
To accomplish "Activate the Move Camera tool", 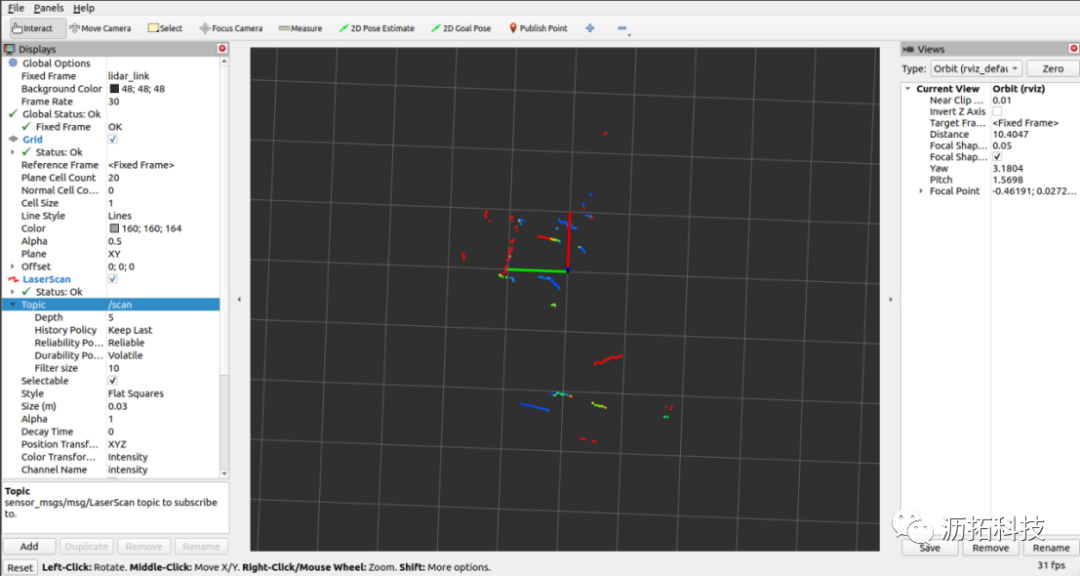I will coord(100,28).
